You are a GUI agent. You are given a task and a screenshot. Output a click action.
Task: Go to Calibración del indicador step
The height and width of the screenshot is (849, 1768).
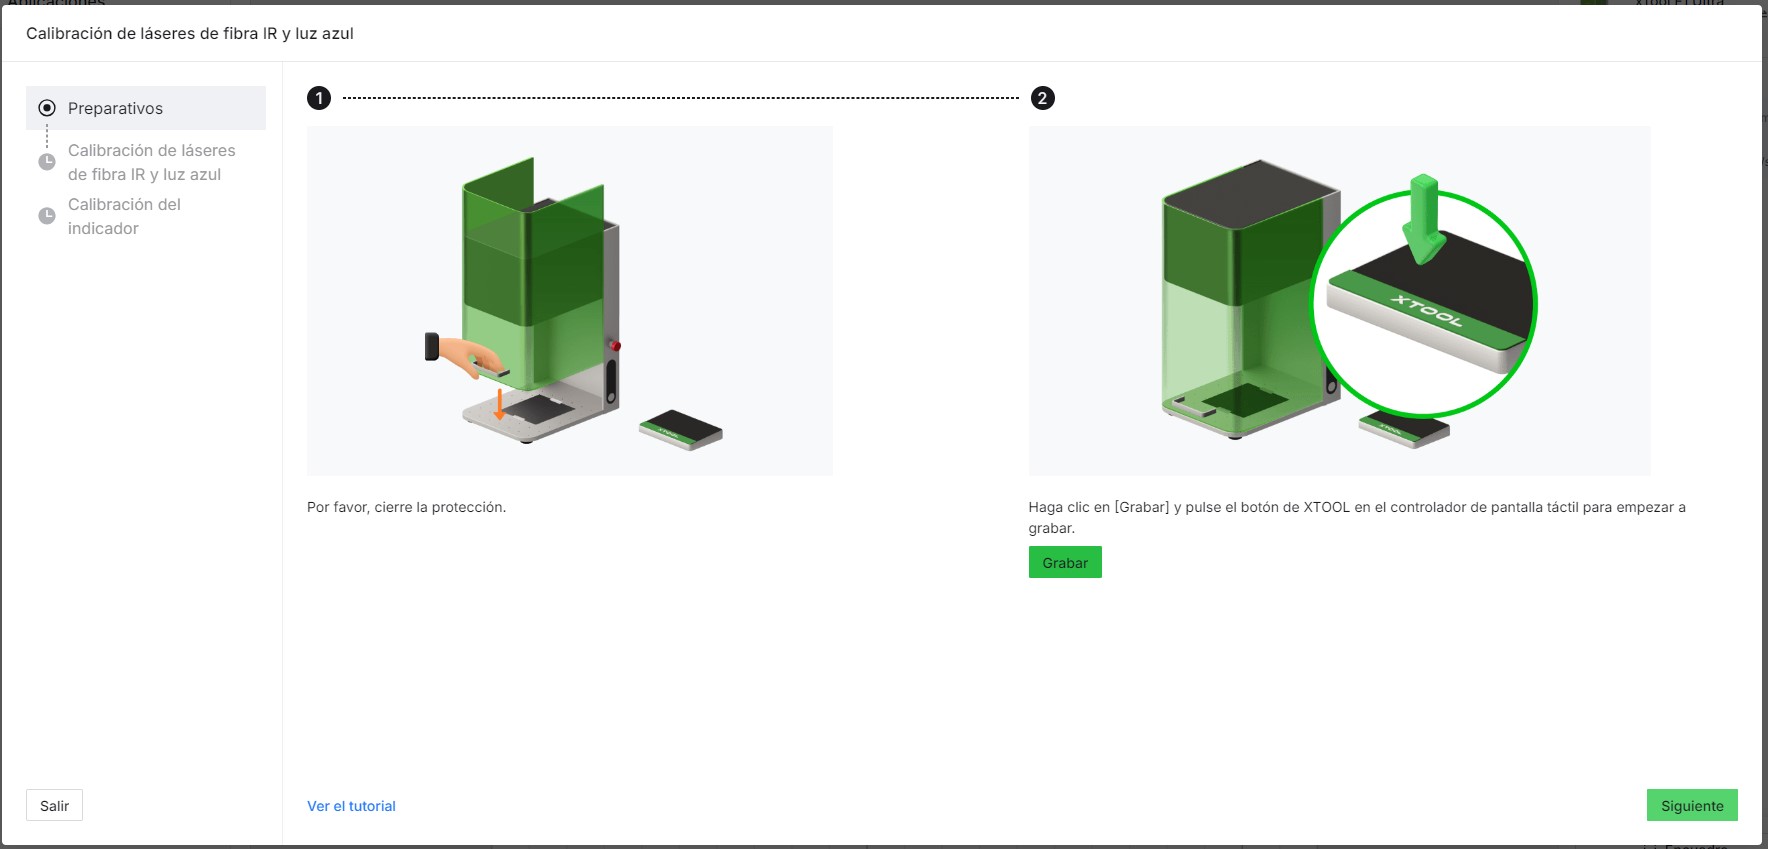point(124,216)
